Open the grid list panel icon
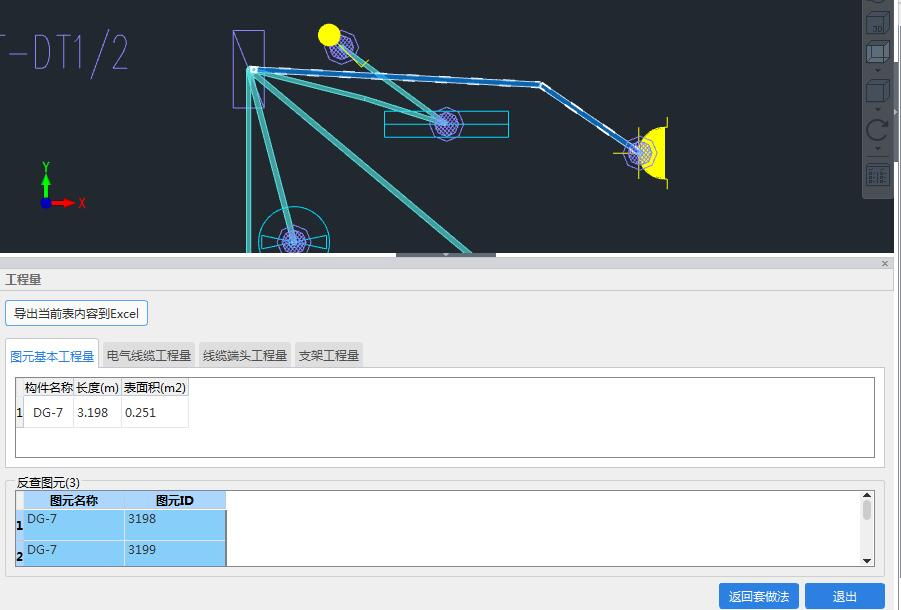Viewport: 901px width, 610px height. pos(877,176)
